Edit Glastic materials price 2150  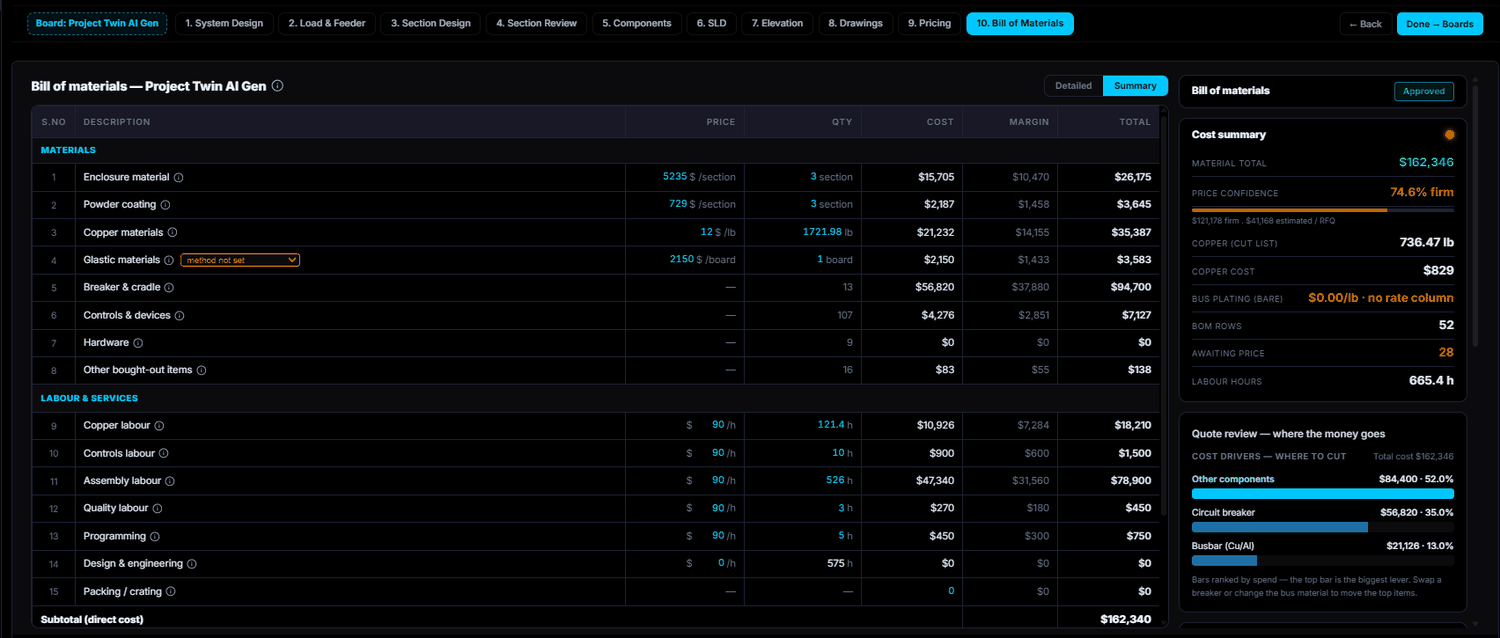[x=681, y=259]
